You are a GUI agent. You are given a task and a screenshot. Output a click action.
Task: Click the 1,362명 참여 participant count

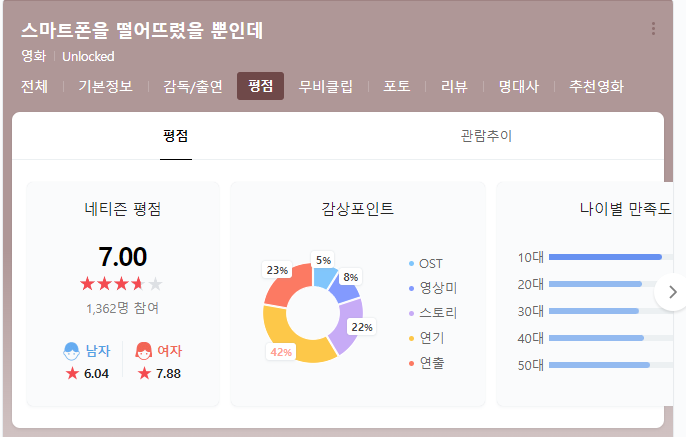coord(122,308)
